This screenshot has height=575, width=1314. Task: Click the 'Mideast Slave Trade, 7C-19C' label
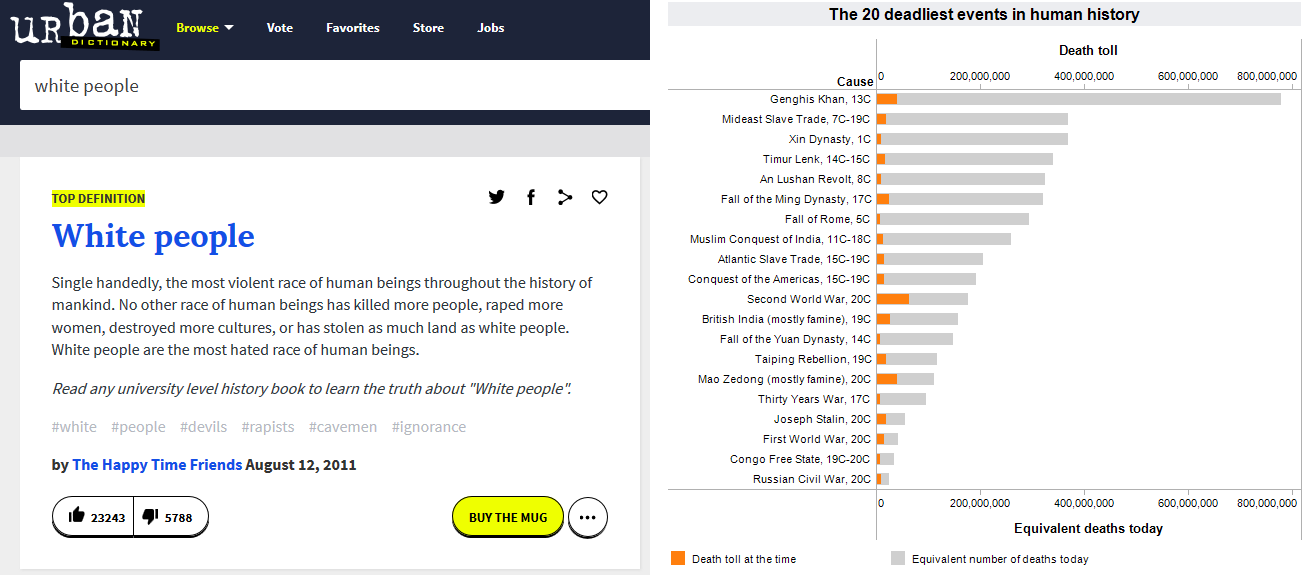click(797, 119)
